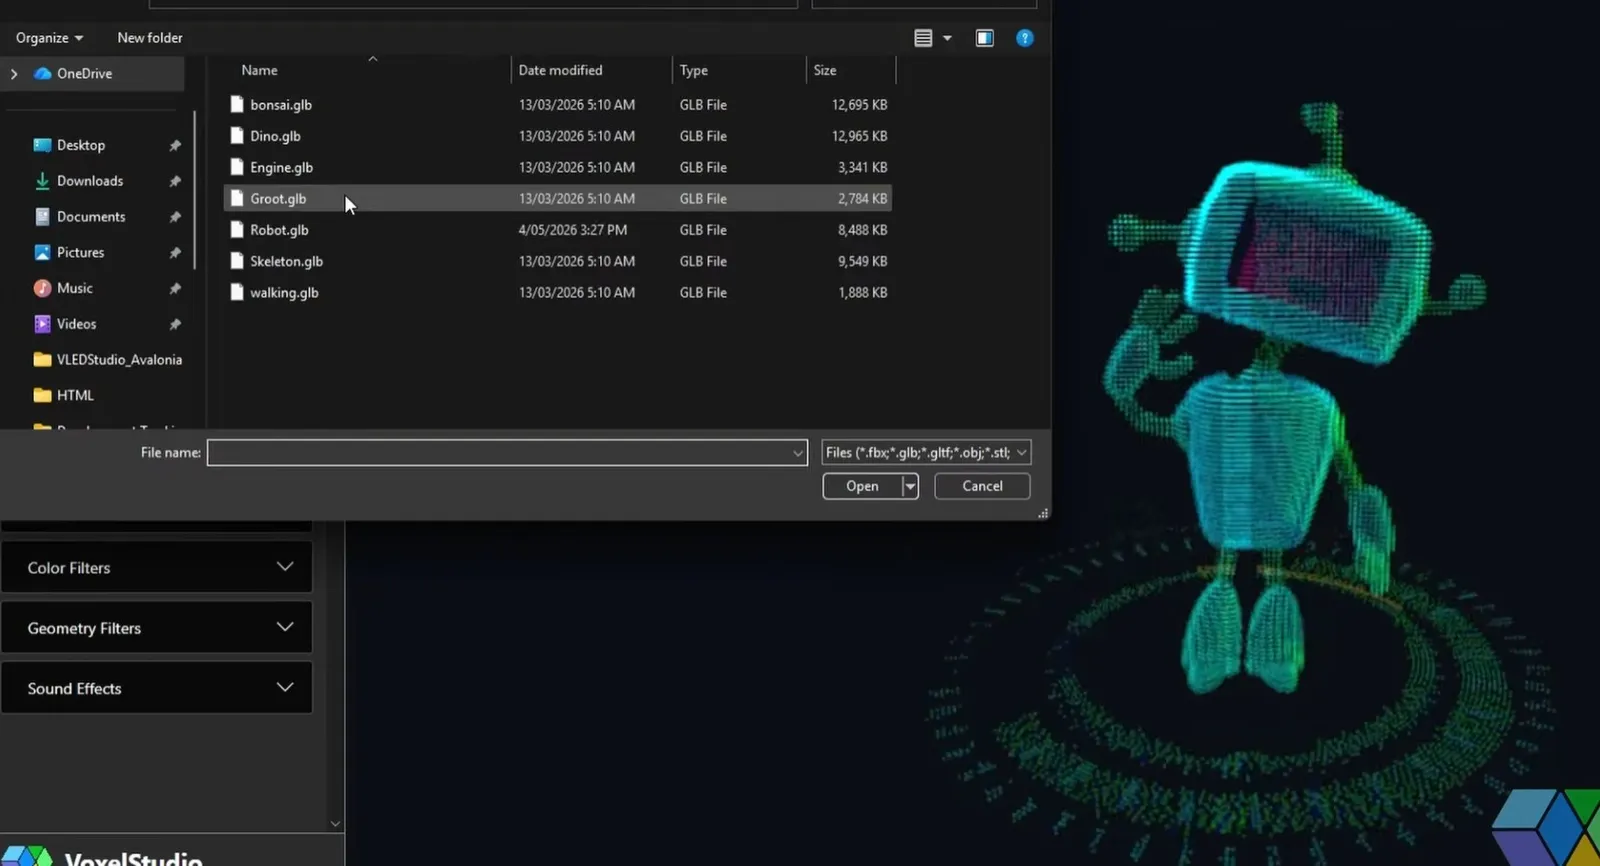This screenshot has width=1600, height=866.
Task: Open Desktop in the sidebar
Action: tap(81, 145)
